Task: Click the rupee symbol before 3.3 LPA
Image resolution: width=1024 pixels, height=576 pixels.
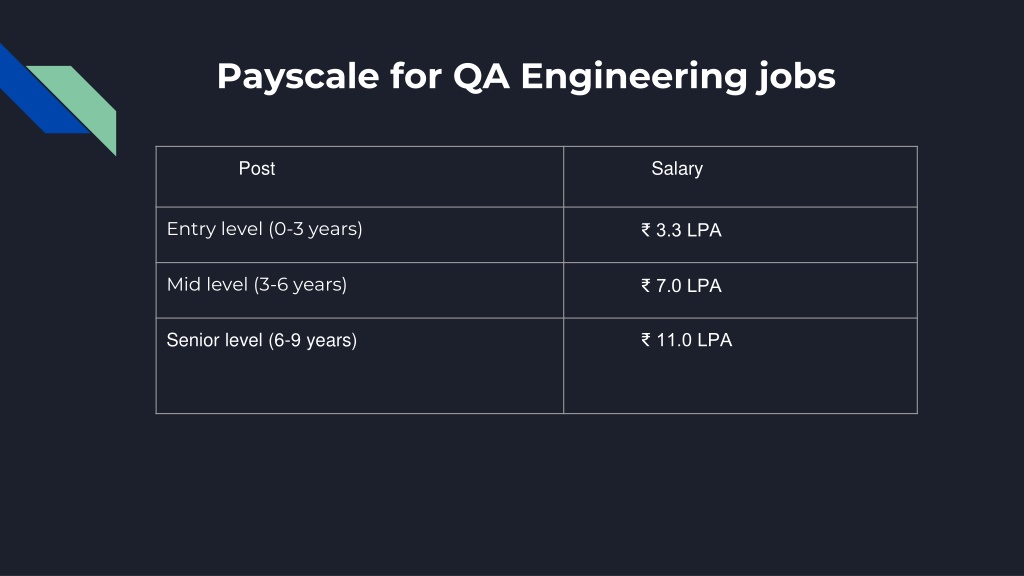Action: coord(645,230)
